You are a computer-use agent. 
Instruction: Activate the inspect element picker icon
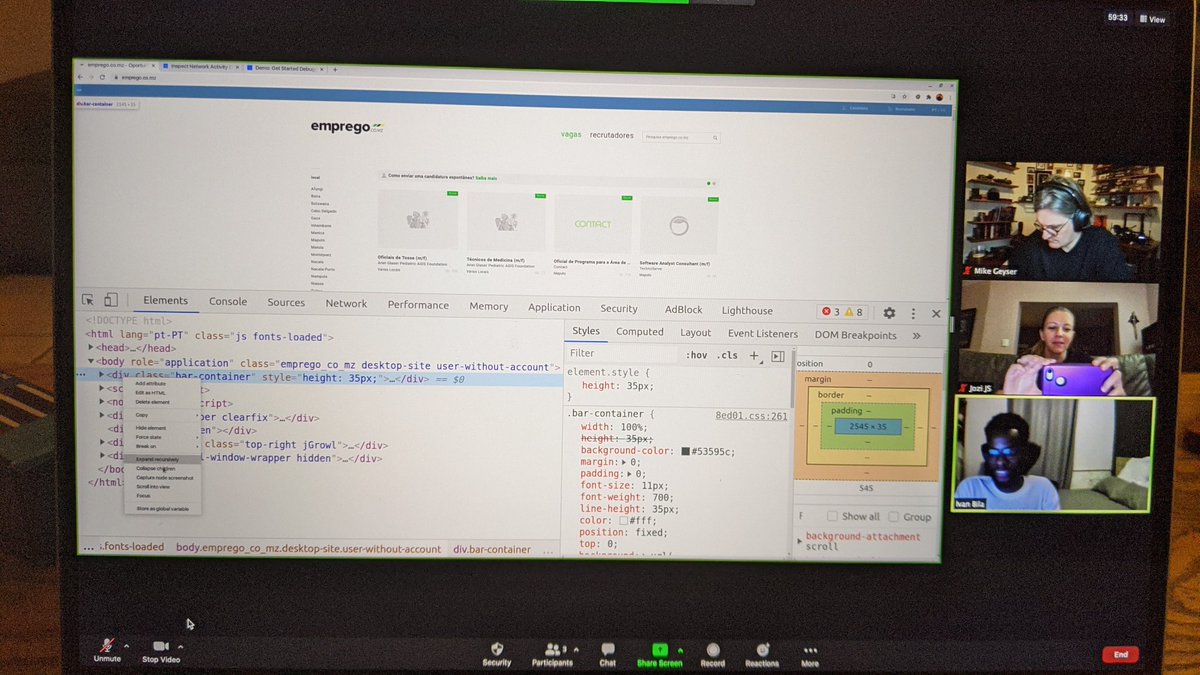point(88,299)
